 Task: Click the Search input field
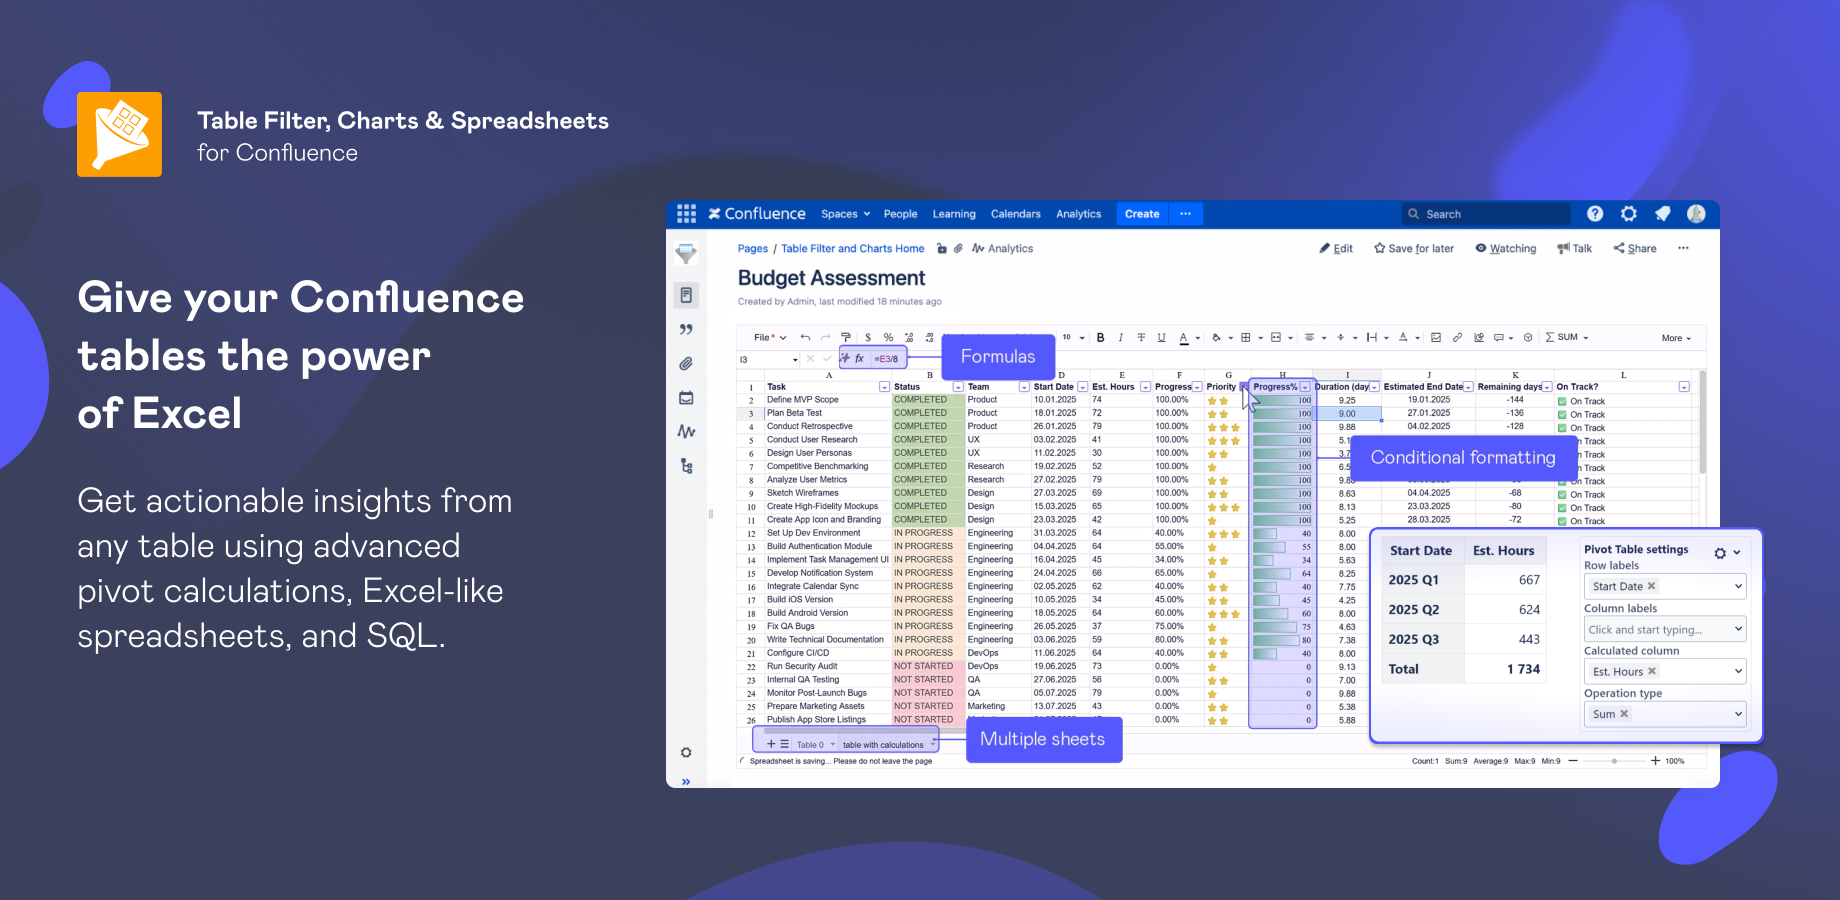click(x=1486, y=214)
